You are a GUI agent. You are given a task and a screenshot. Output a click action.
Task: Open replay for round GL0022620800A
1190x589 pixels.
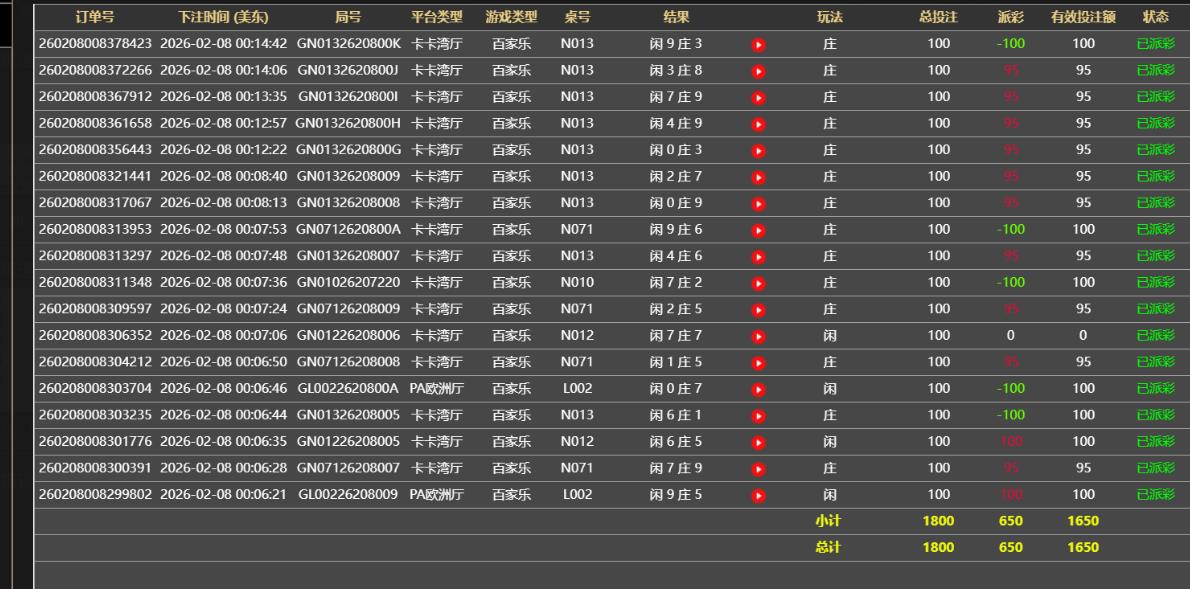[x=758, y=389]
